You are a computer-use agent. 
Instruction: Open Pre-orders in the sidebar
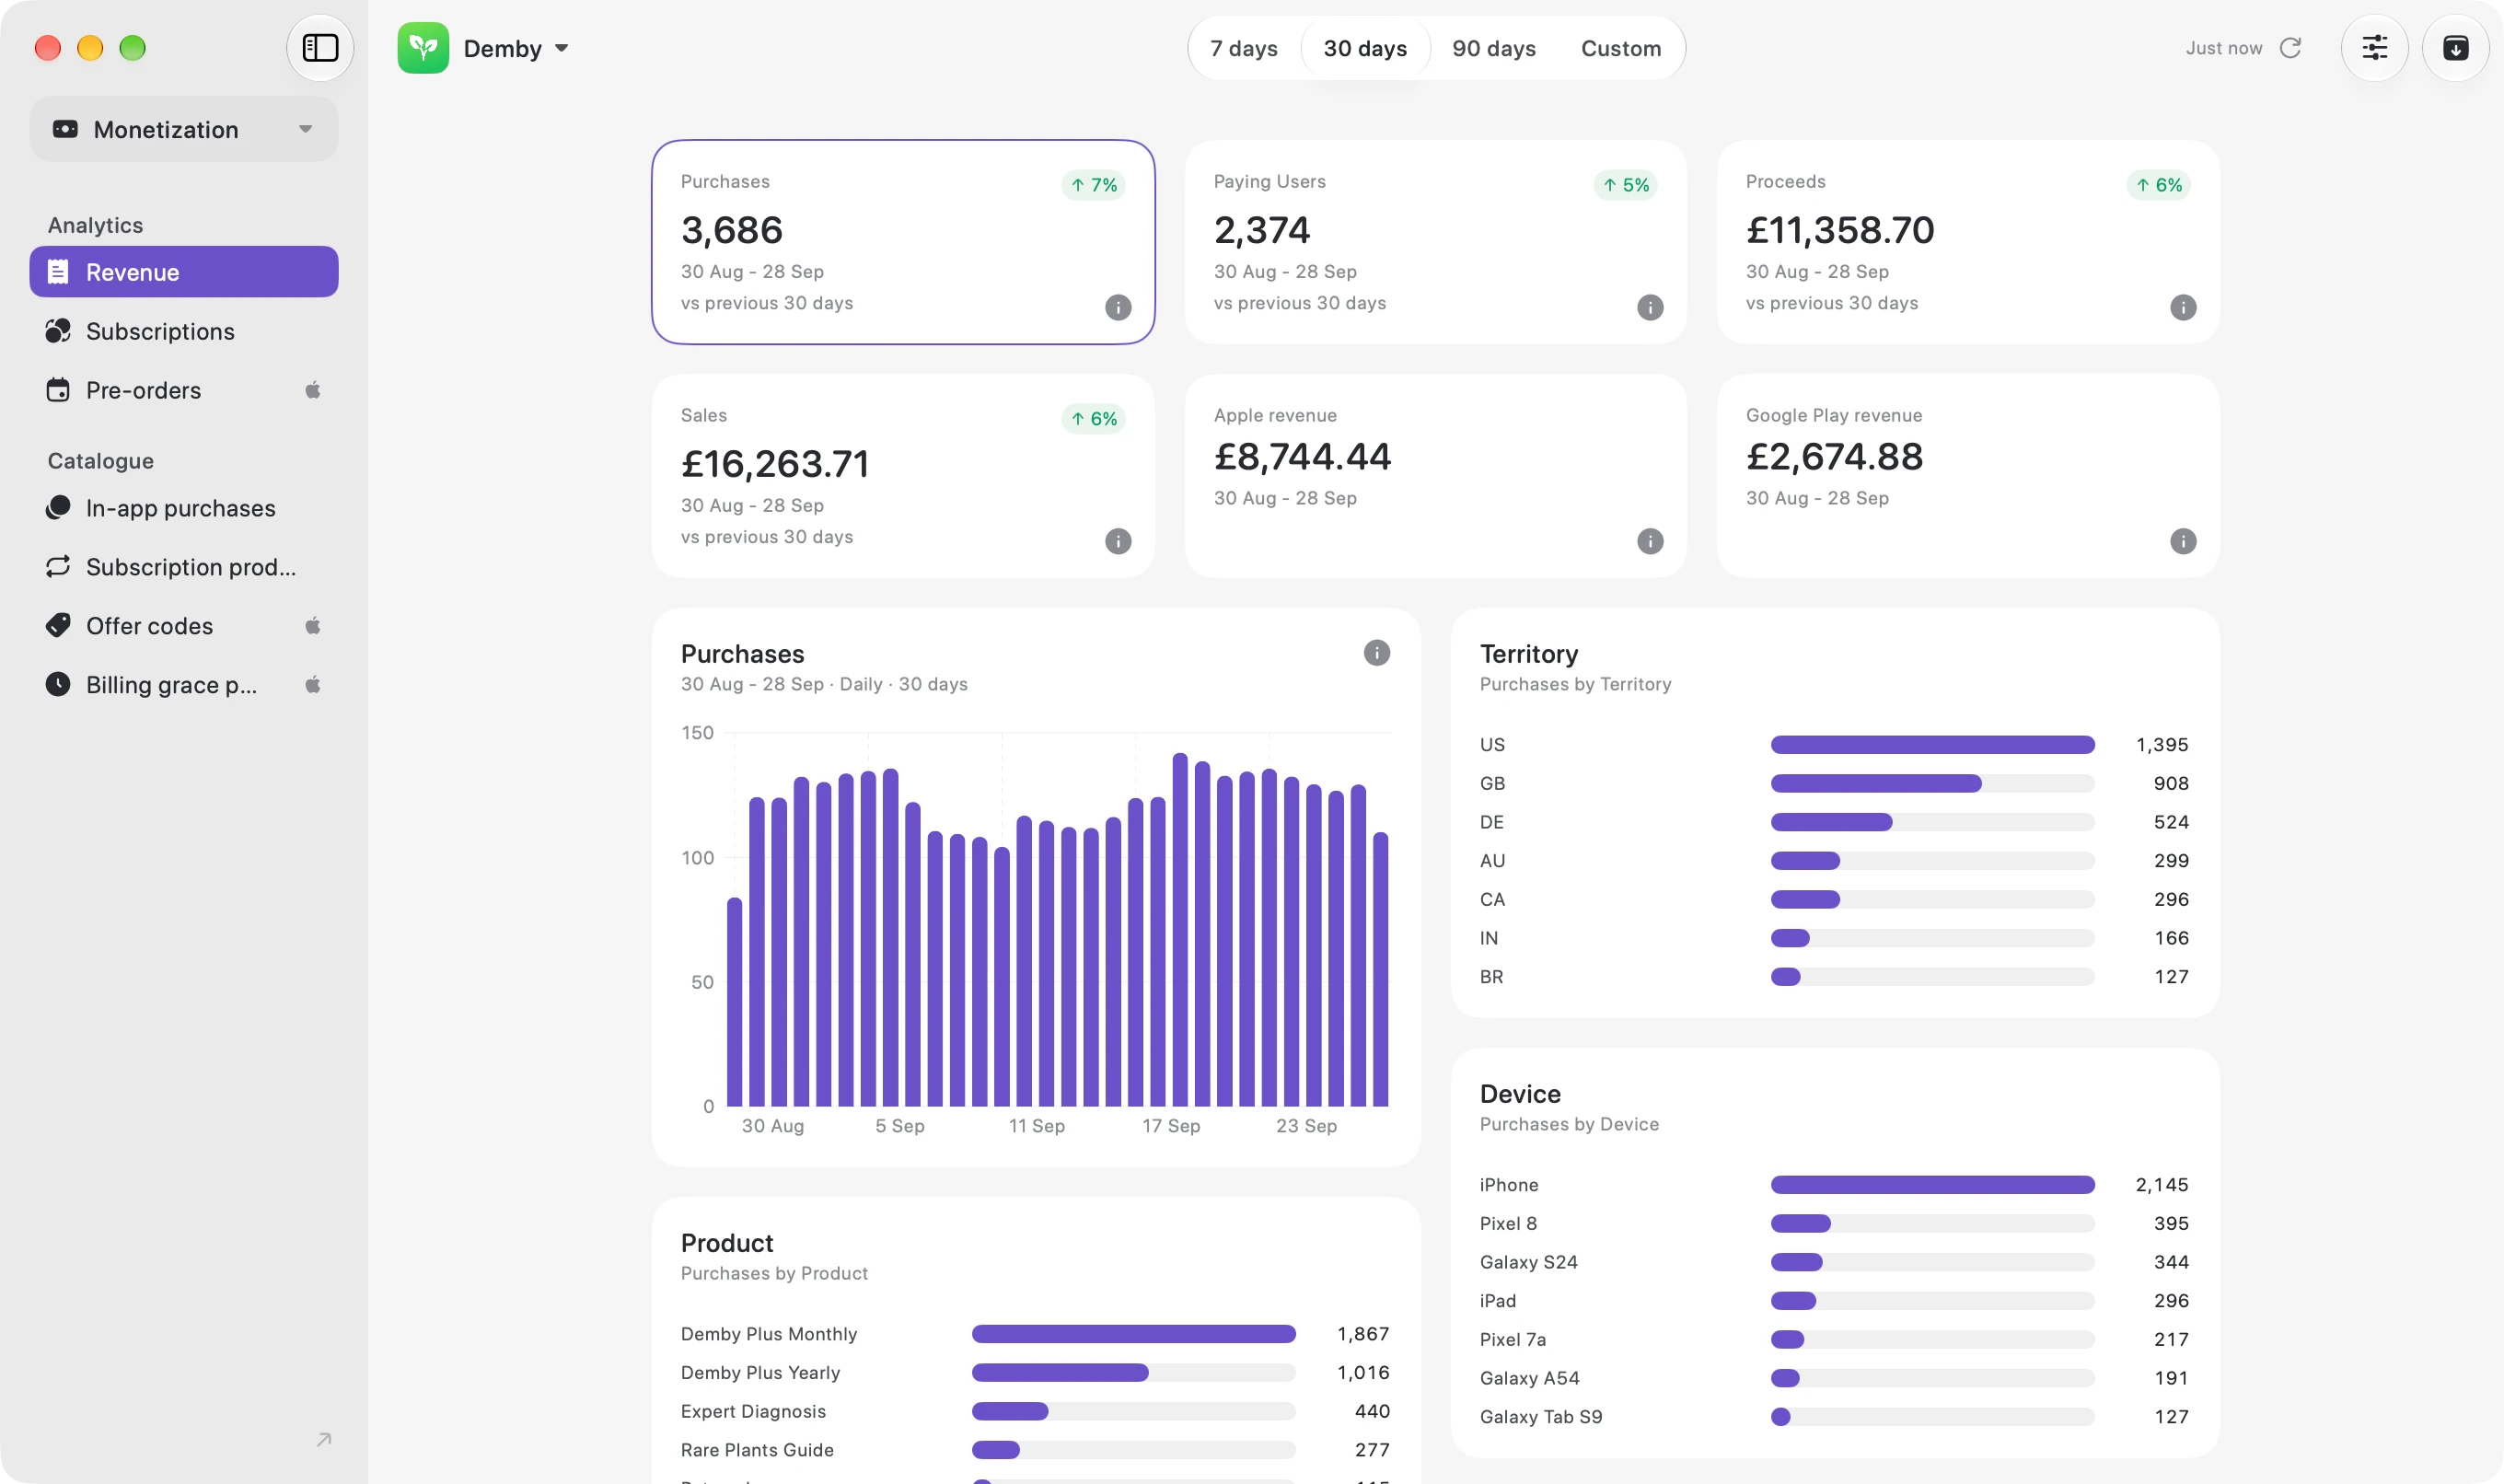pos(184,390)
